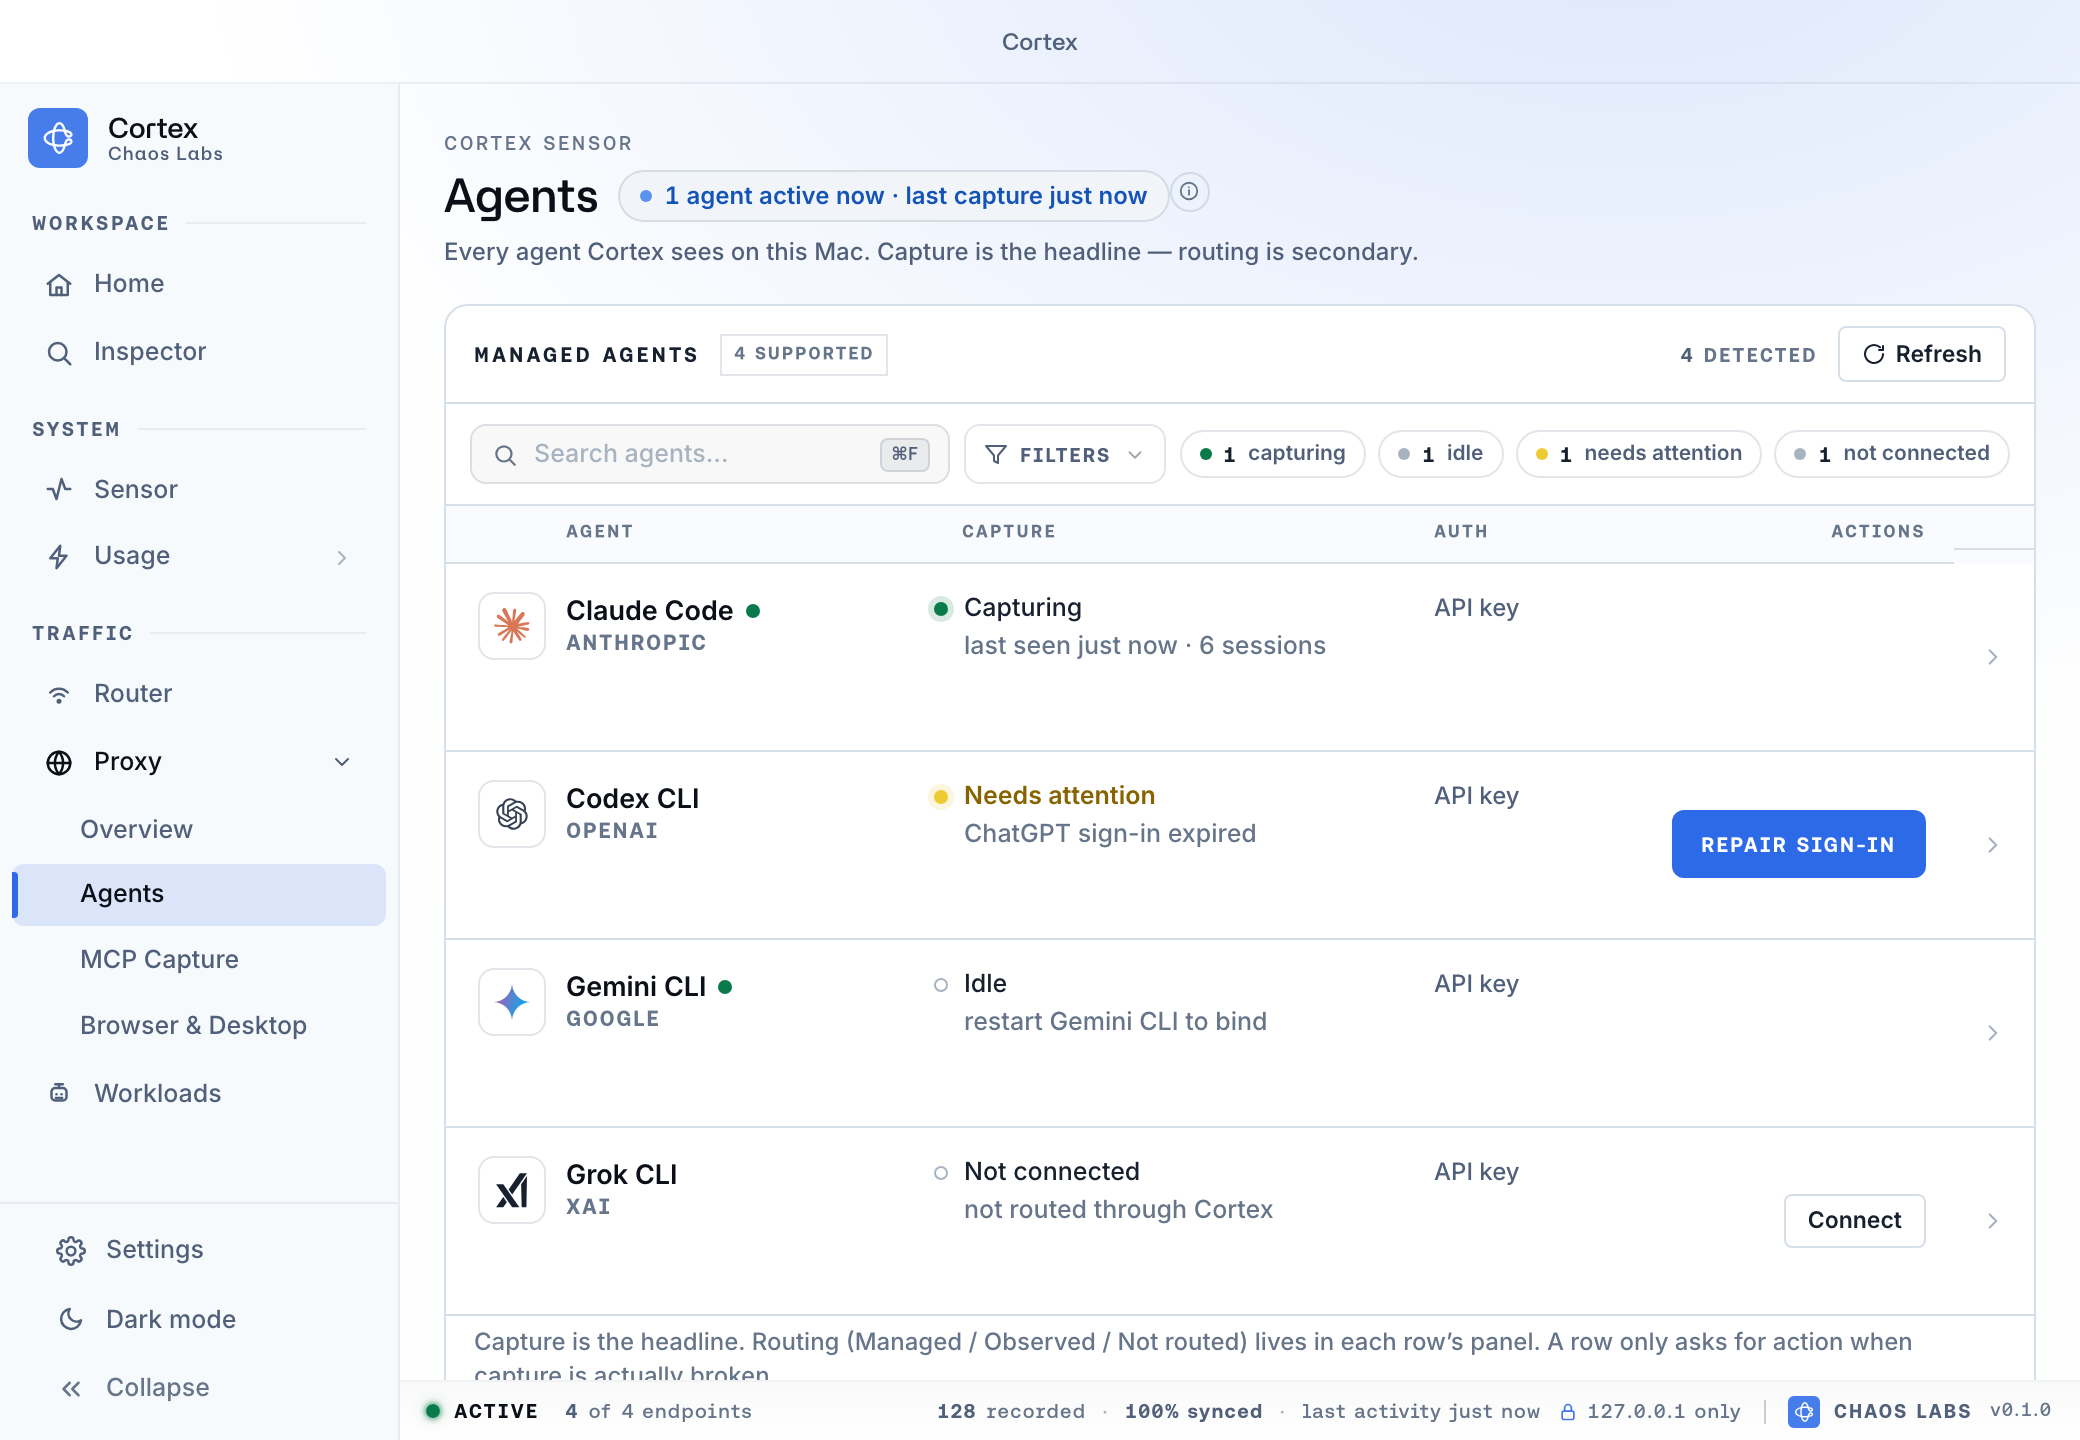Image resolution: width=2080 pixels, height=1440 pixels.
Task: Click the green ACTIVE status dot in the footer
Action: coord(433,1411)
